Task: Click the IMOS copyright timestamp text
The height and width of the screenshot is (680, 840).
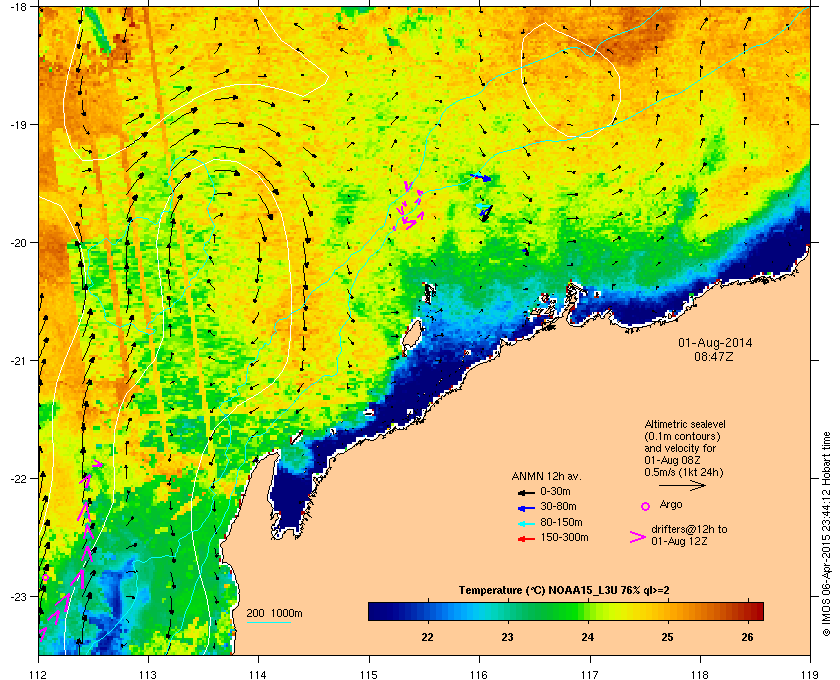Action: (826, 536)
